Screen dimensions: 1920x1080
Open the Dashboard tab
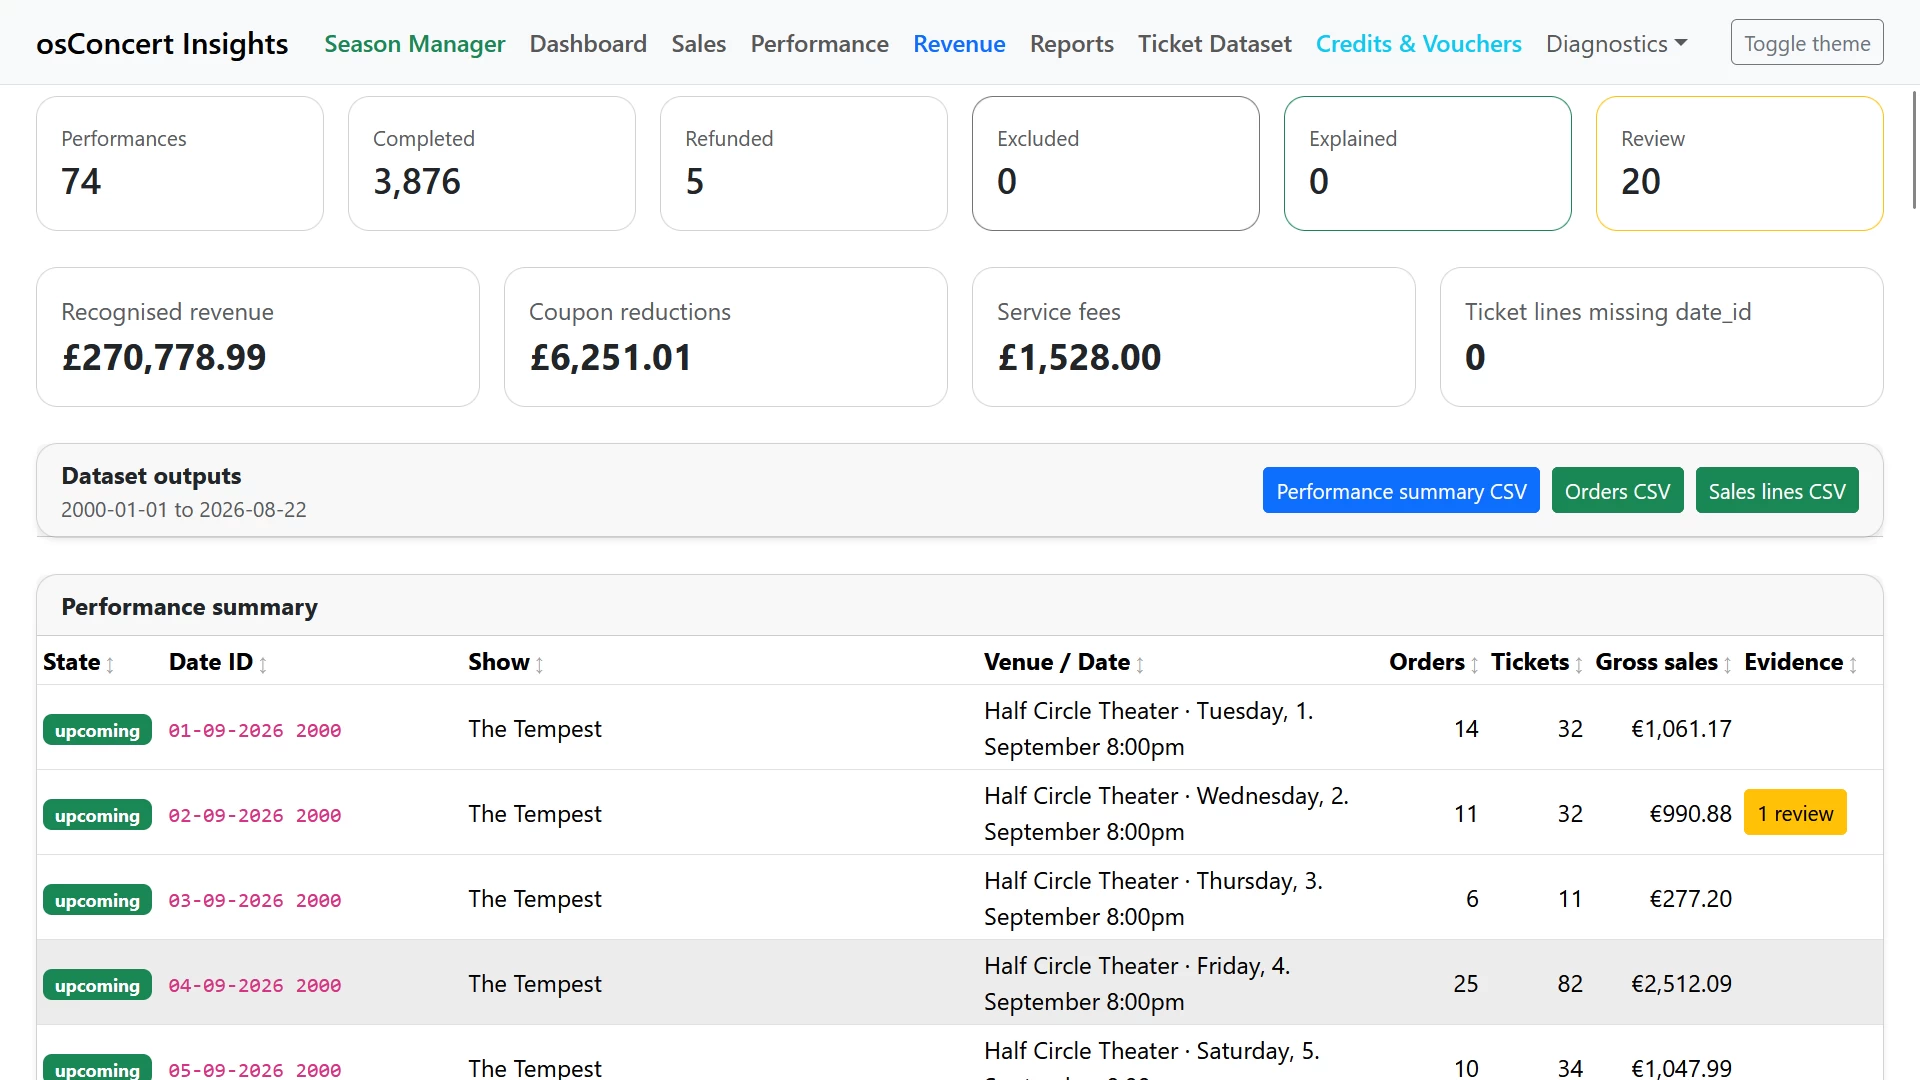(x=588, y=43)
